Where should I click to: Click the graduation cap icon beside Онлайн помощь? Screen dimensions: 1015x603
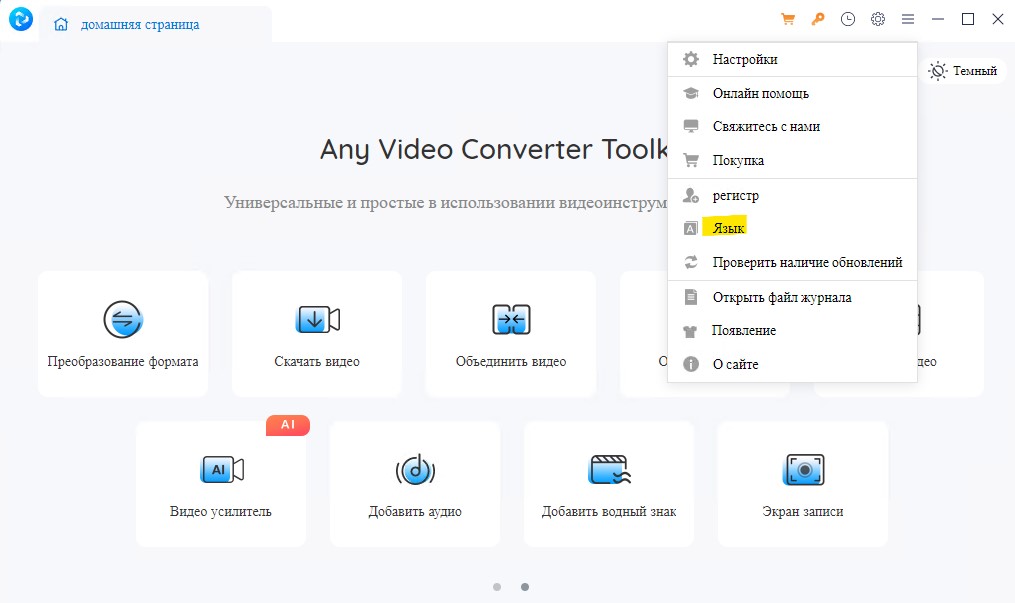(691, 93)
